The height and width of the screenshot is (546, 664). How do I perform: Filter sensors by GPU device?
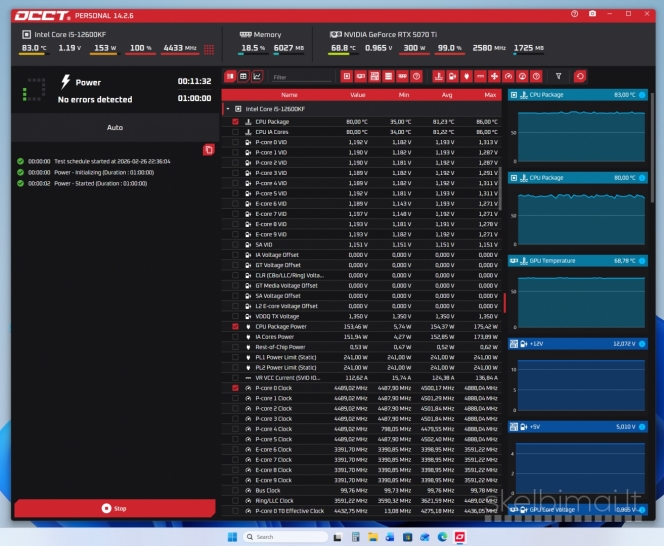tap(361, 77)
